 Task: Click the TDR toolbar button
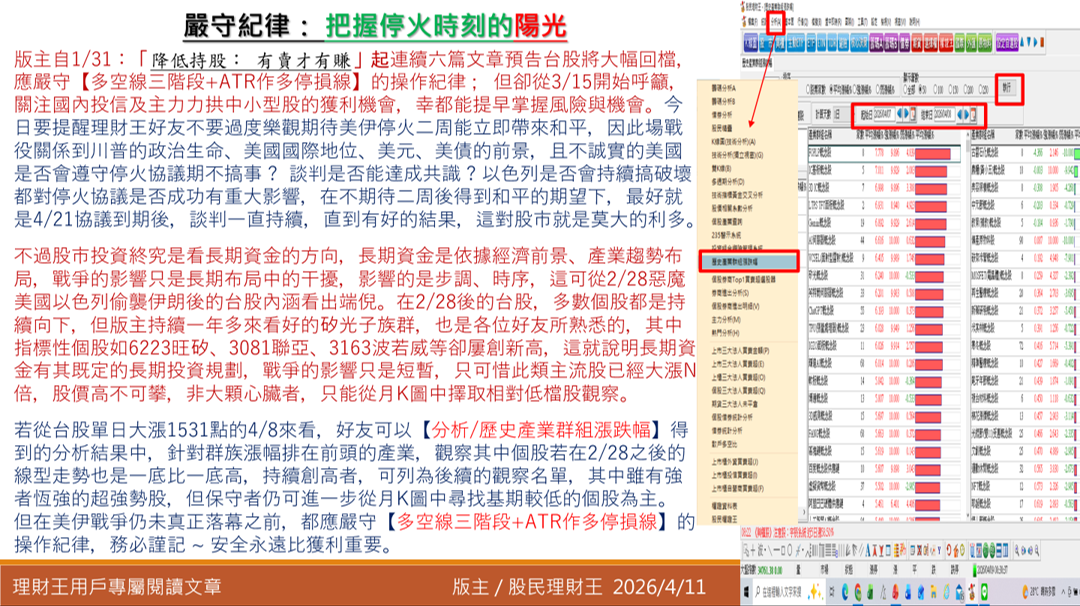tap(832, 43)
